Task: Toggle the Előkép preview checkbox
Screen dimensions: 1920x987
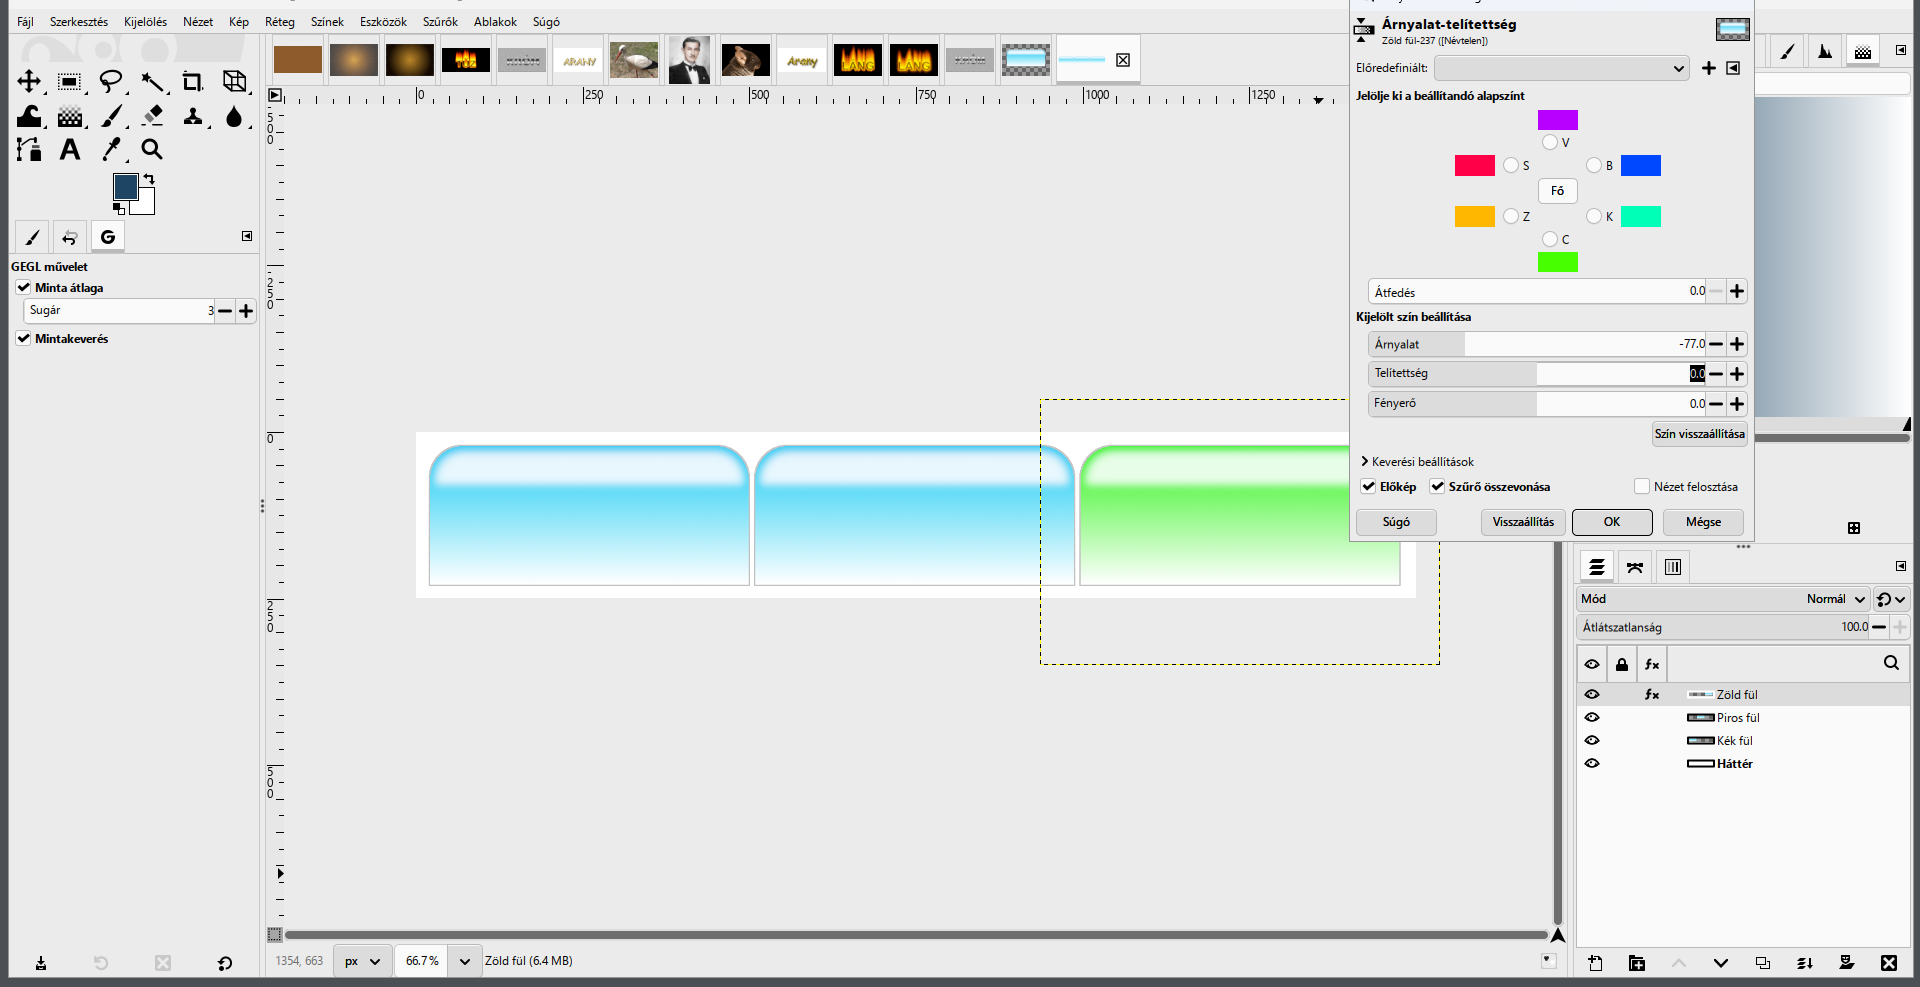Action: (x=1369, y=487)
